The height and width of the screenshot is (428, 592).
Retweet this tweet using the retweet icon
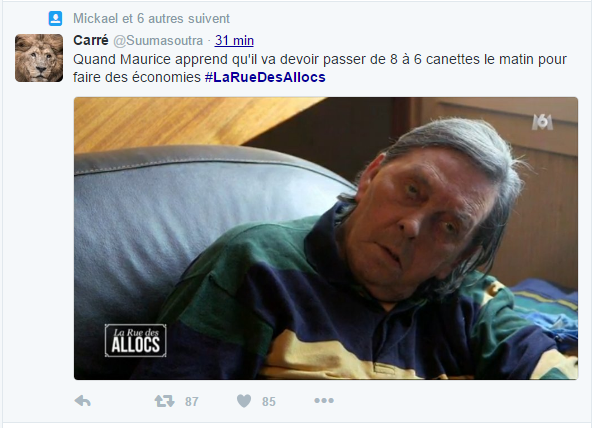[165, 401]
